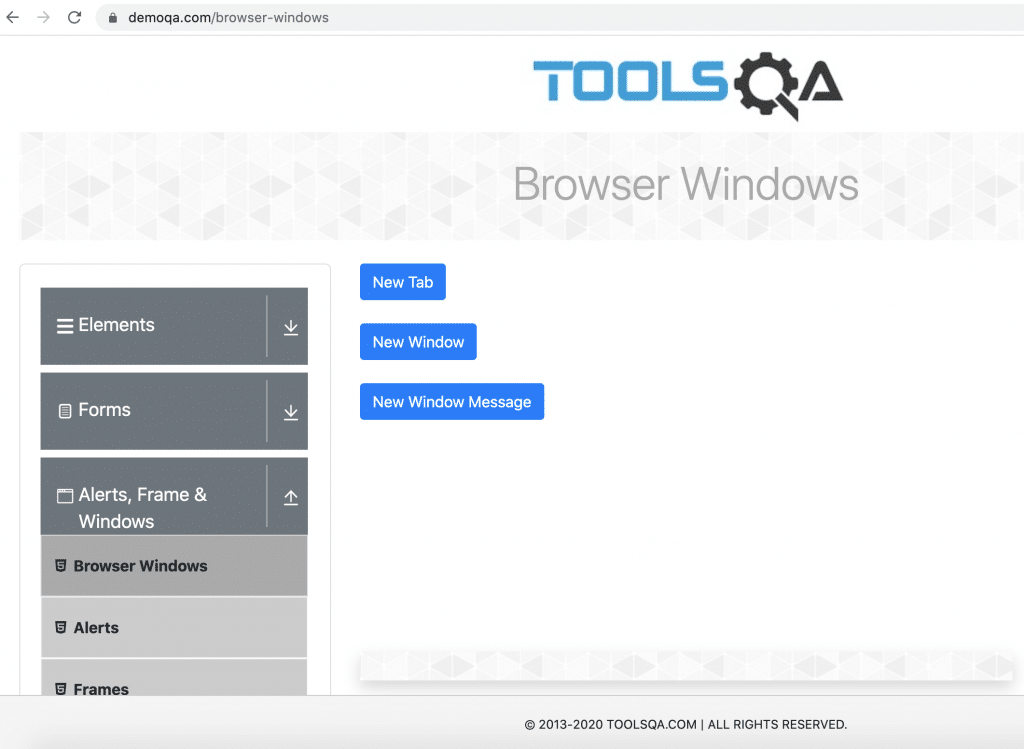Click the padlock icon in the address bar
The image size is (1024, 749).
click(114, 16)
